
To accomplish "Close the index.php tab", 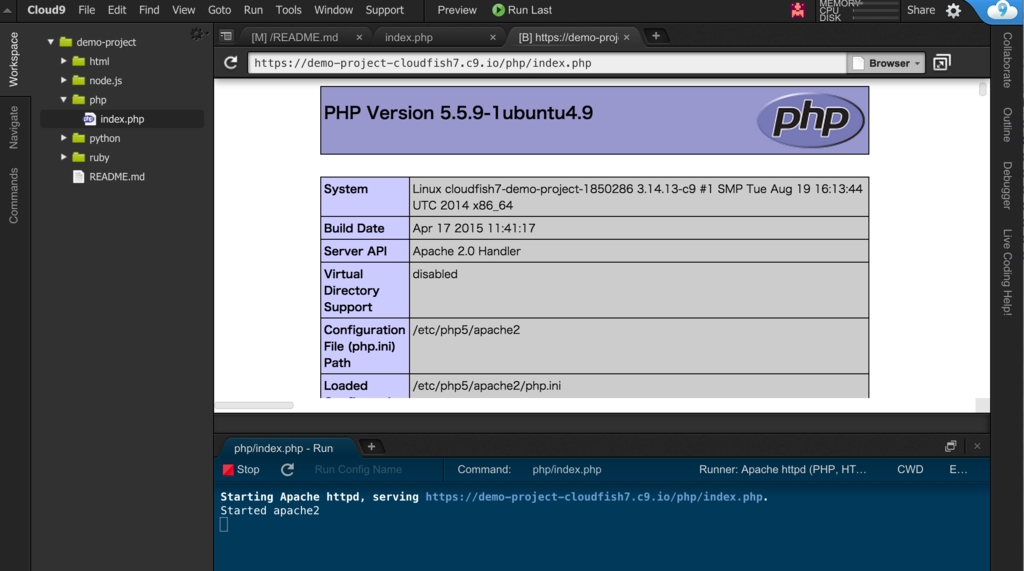I will point(493,37).
